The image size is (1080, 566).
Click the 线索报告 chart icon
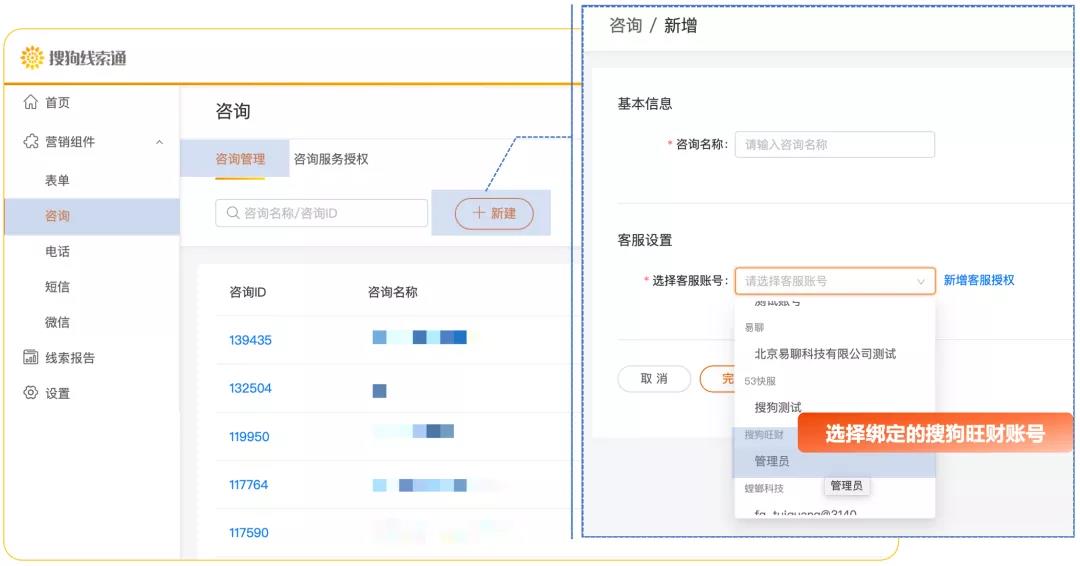coord(30,357)
